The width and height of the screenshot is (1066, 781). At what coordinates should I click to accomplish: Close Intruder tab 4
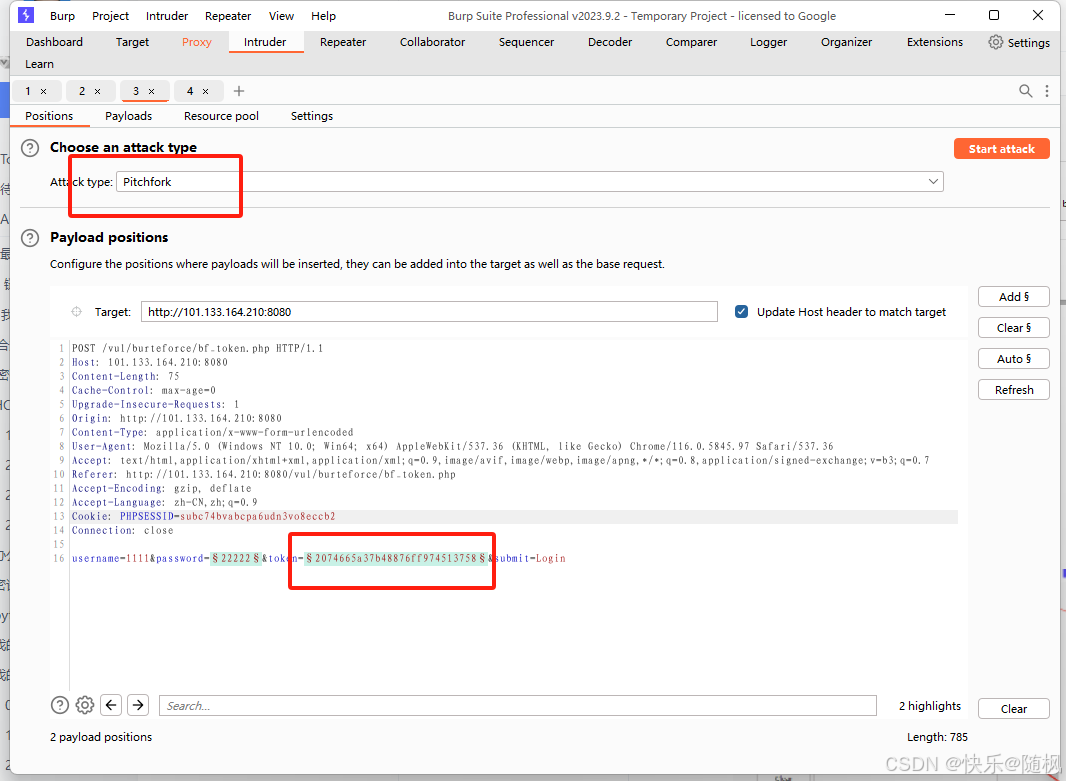tap(205, 91)
